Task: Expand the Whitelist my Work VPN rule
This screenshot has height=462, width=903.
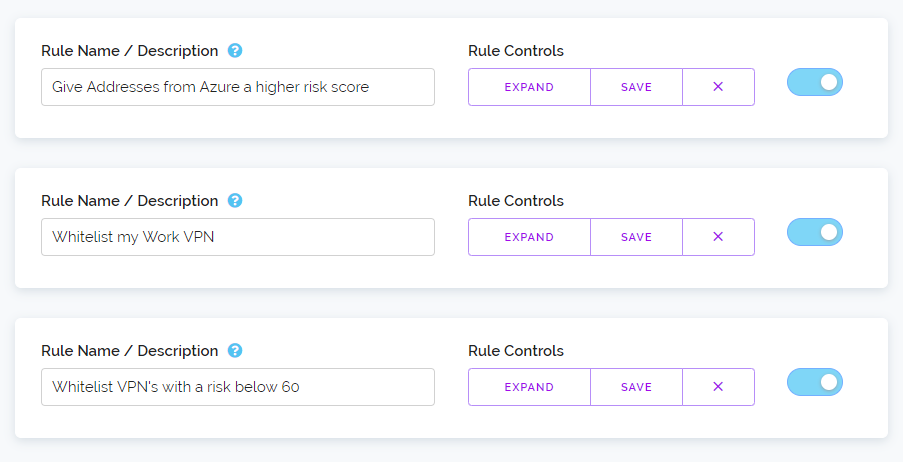Action: tap(529, 237)
